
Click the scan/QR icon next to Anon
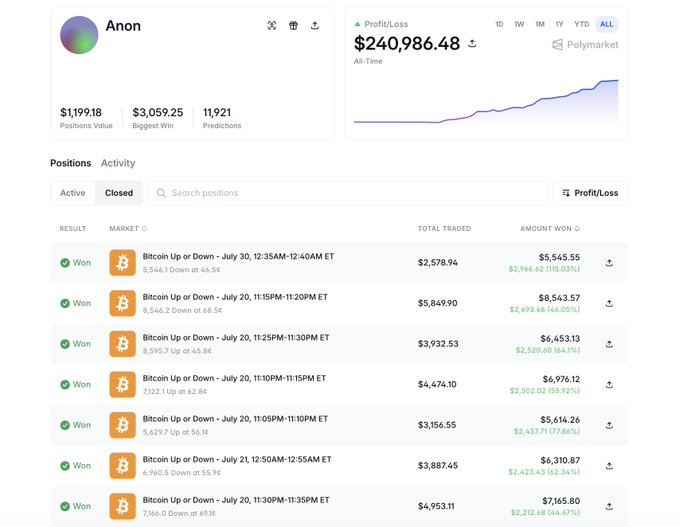pyautogui.click(x=272, y=26)
